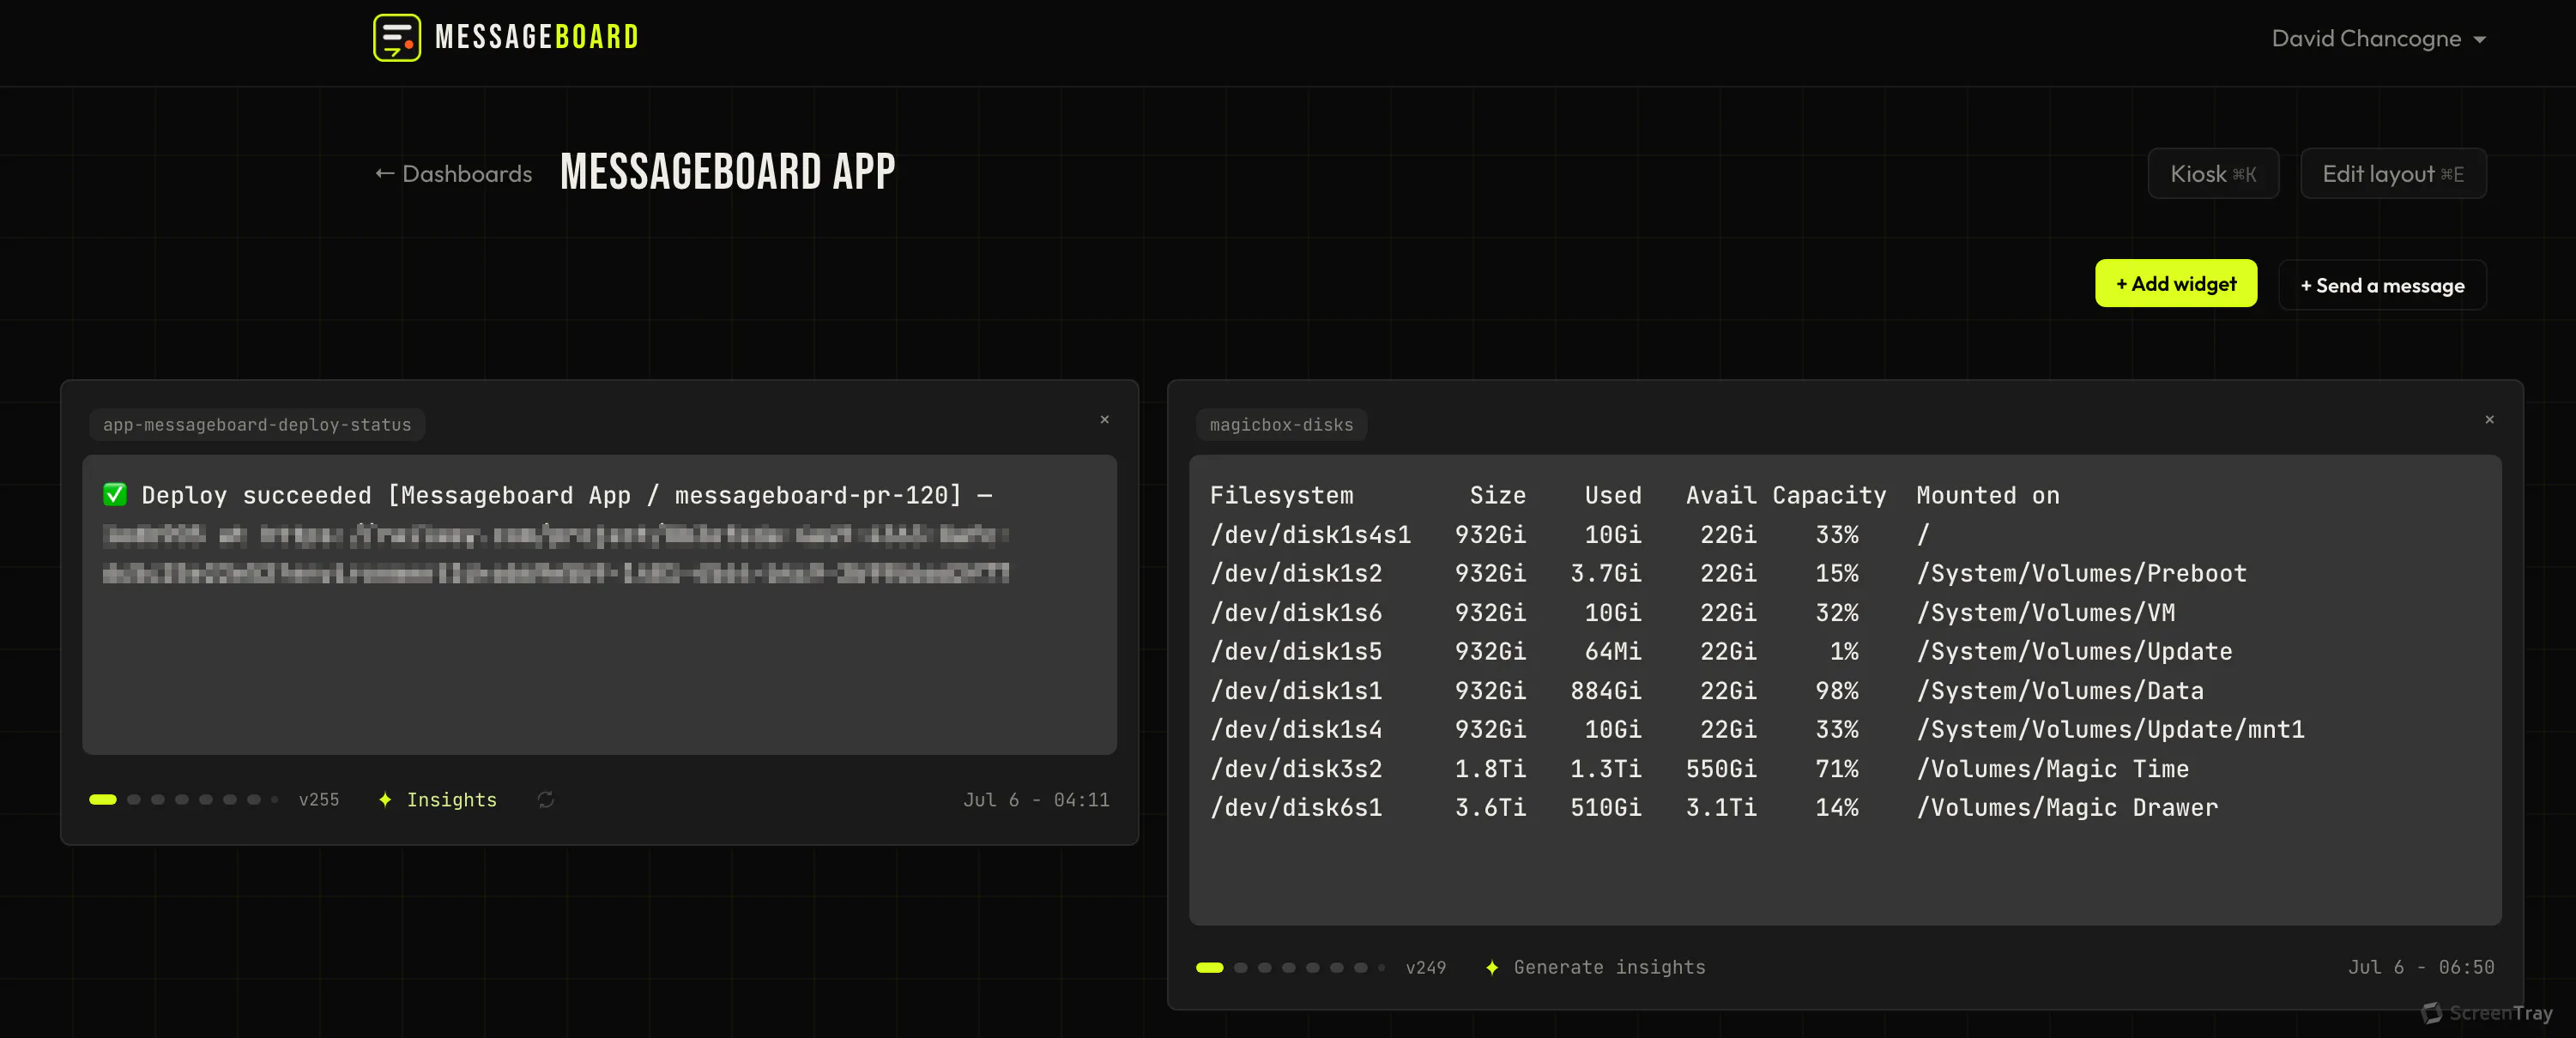Click the Messageboard logo icon
The width and height of the screenshot is (2576, 1038).
397,38
